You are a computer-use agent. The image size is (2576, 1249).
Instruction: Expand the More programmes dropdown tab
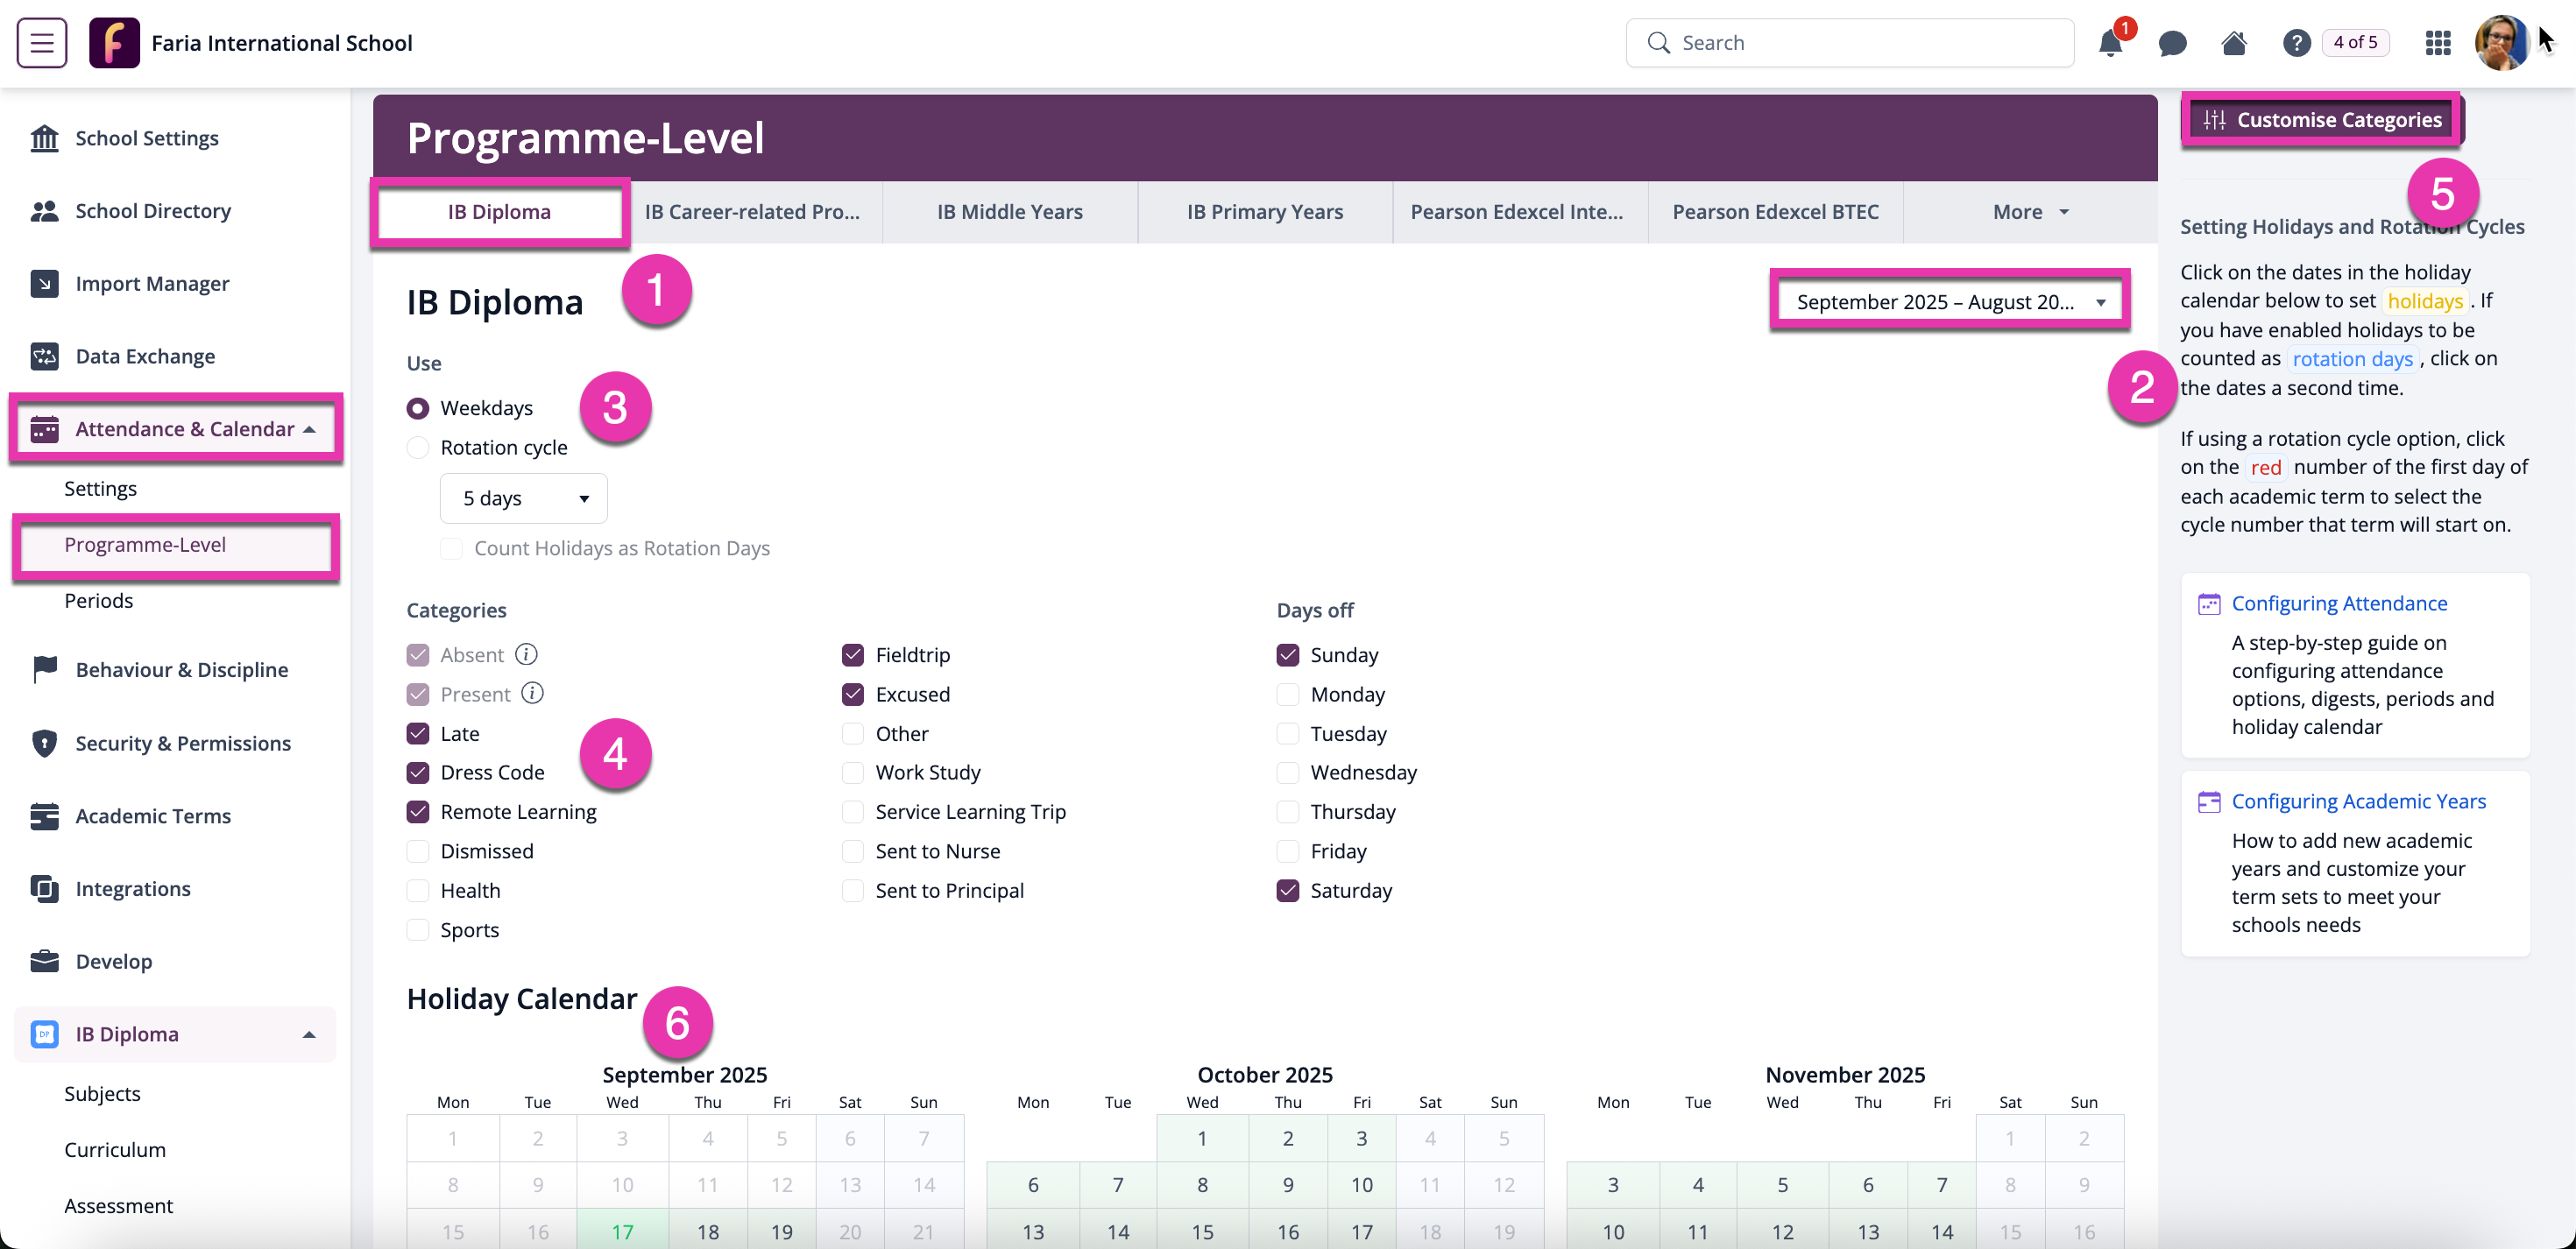coord(2030,212)
